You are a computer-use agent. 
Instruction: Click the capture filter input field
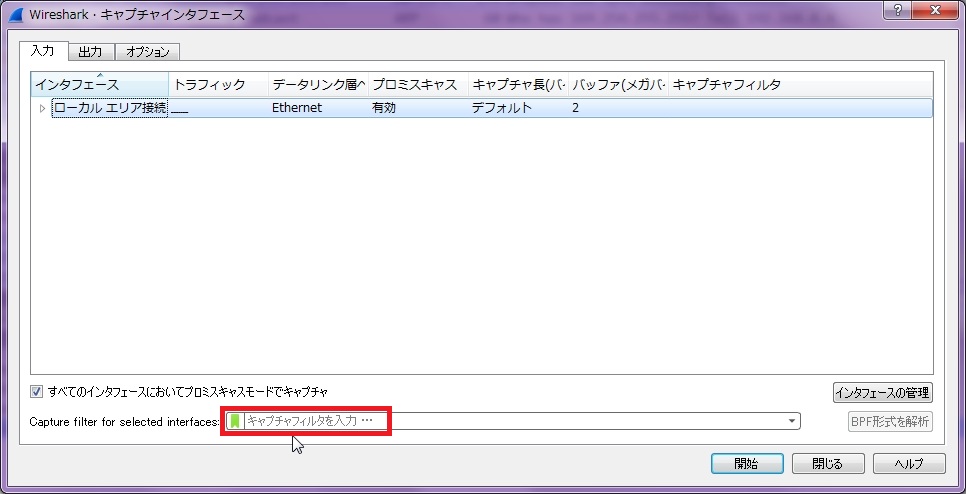tap(514, 421)
